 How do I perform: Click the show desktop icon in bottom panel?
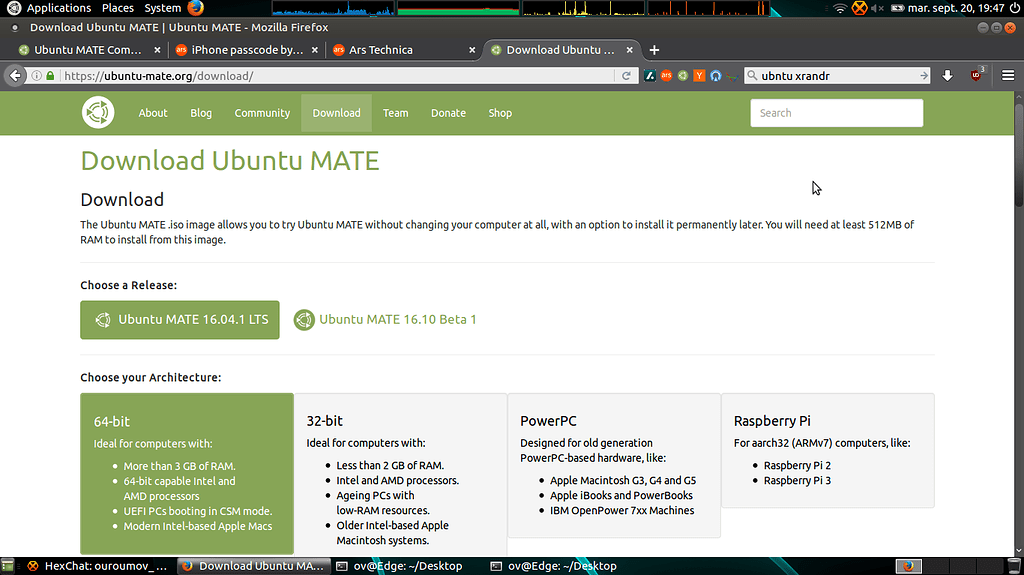pyautogui.click(x=7, y=566)
